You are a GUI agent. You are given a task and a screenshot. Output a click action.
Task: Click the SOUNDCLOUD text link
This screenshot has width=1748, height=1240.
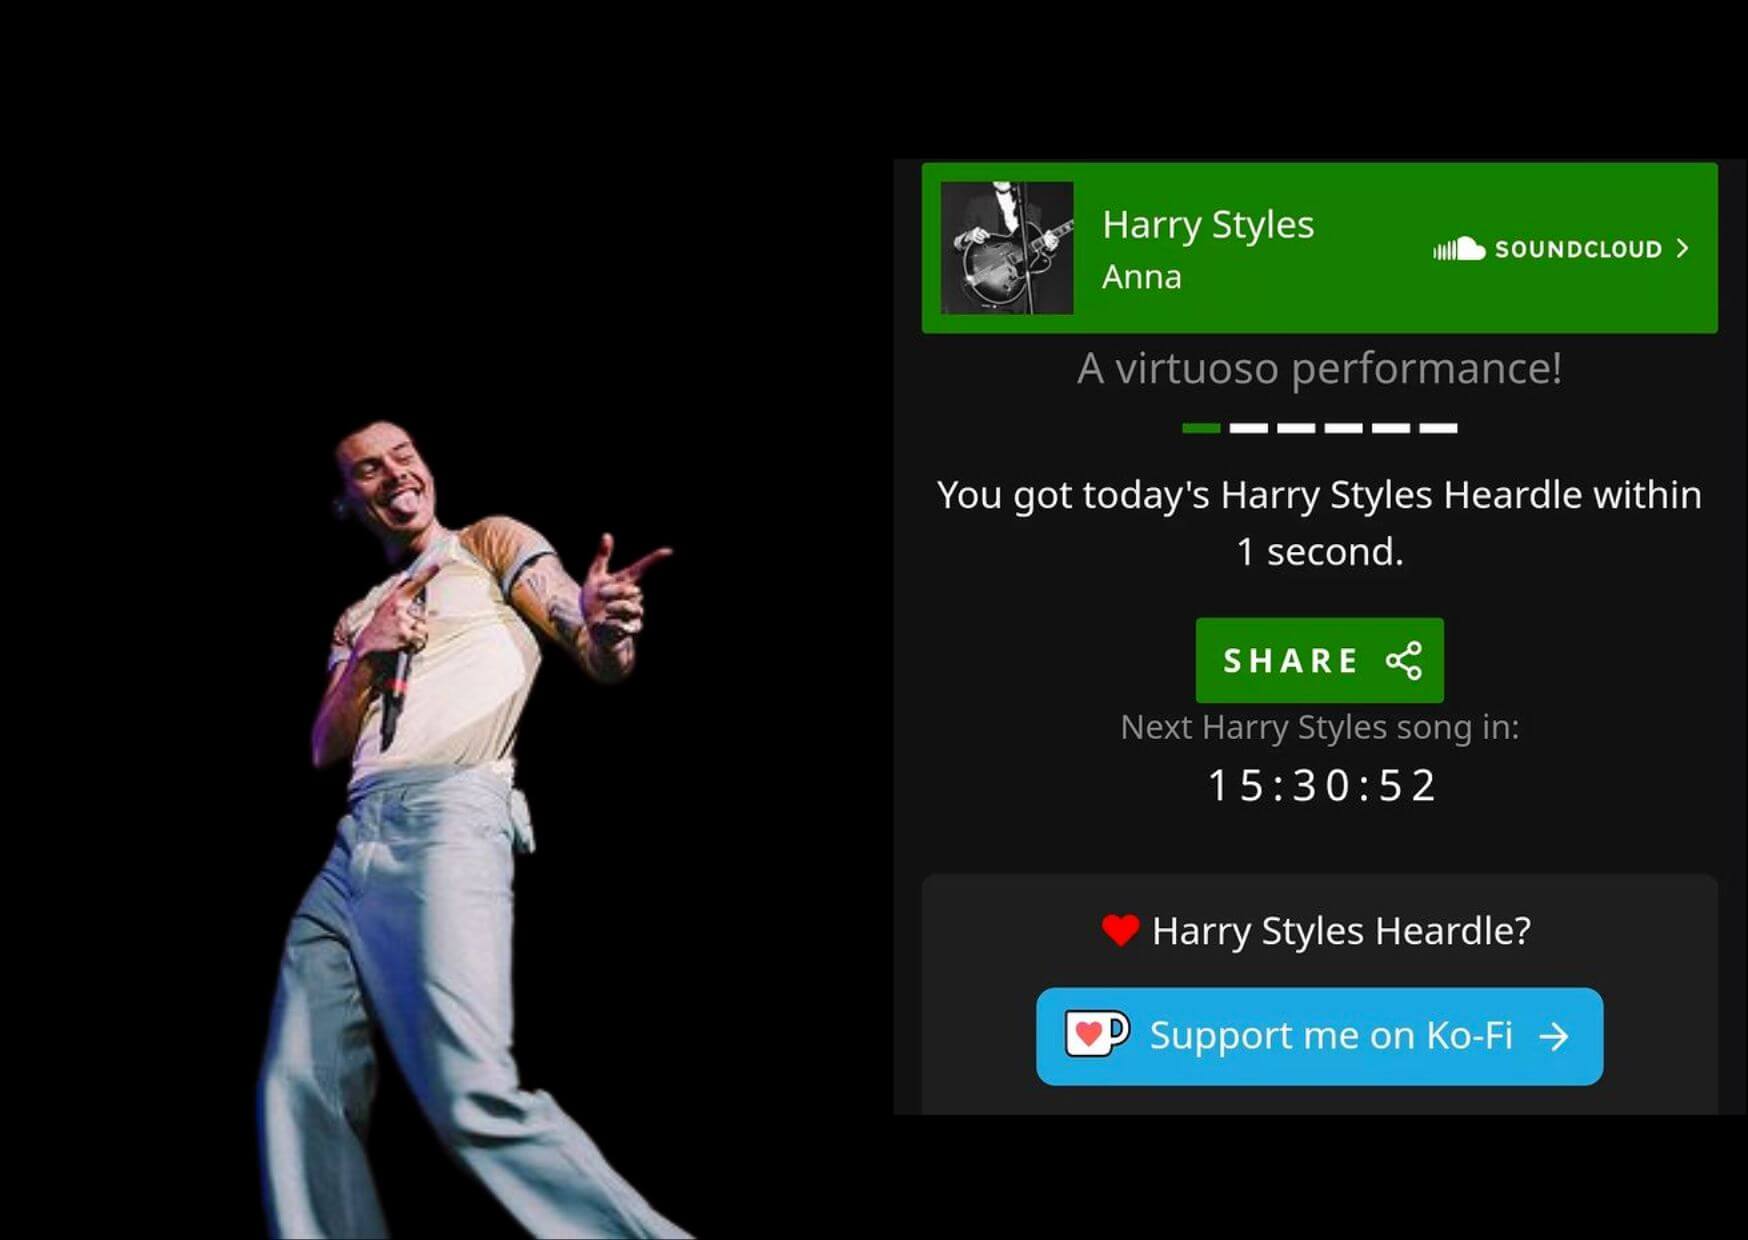coord(1577,249)
